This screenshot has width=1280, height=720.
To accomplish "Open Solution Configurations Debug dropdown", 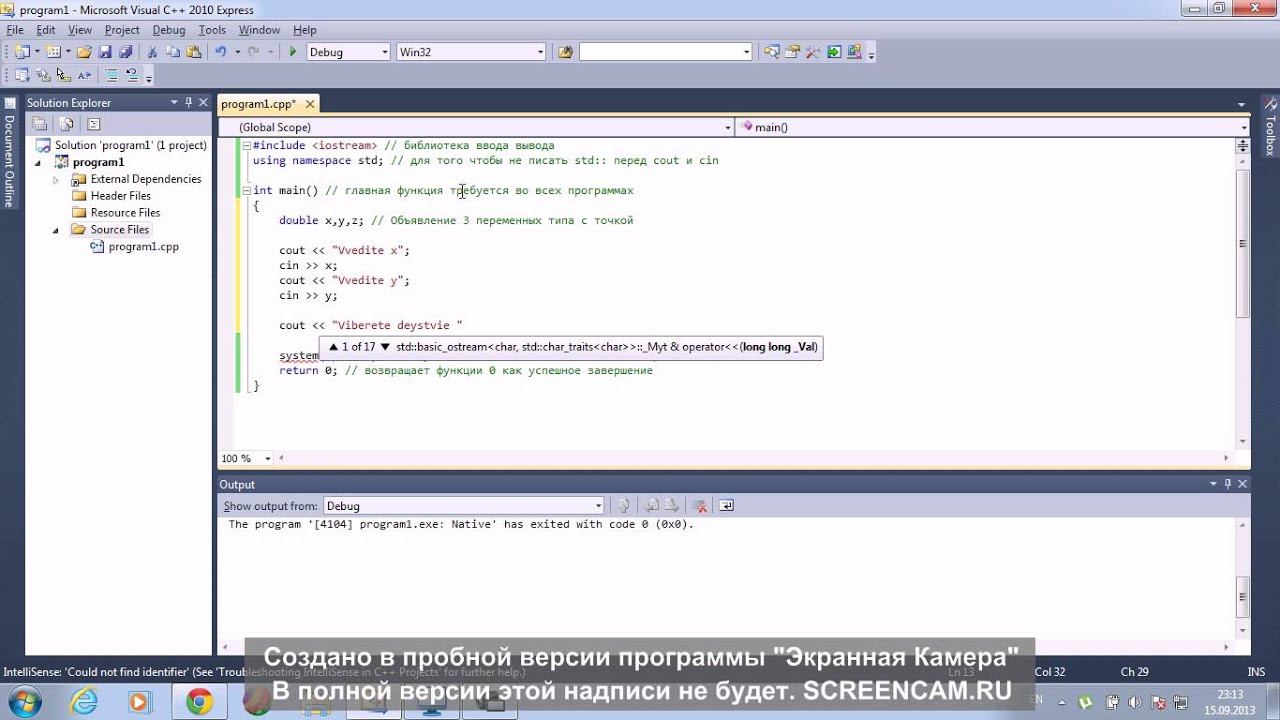I will coord(385,52).
